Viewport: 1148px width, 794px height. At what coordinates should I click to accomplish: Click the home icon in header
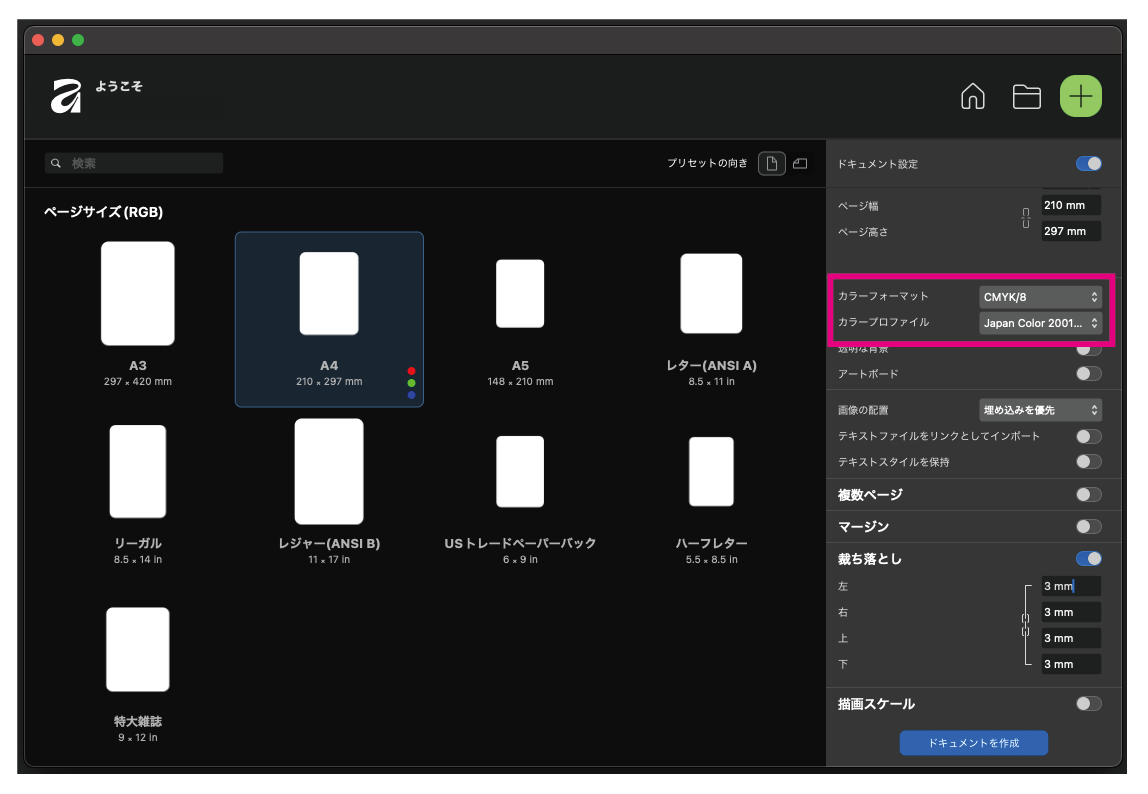[x=972, y=96]
